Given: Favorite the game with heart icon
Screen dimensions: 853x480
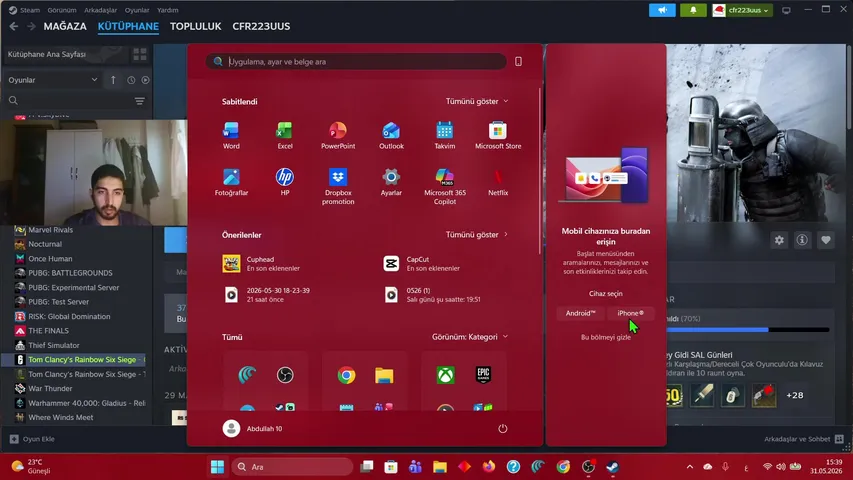Looking at the screenshot, I should click(x=825, y=240).
